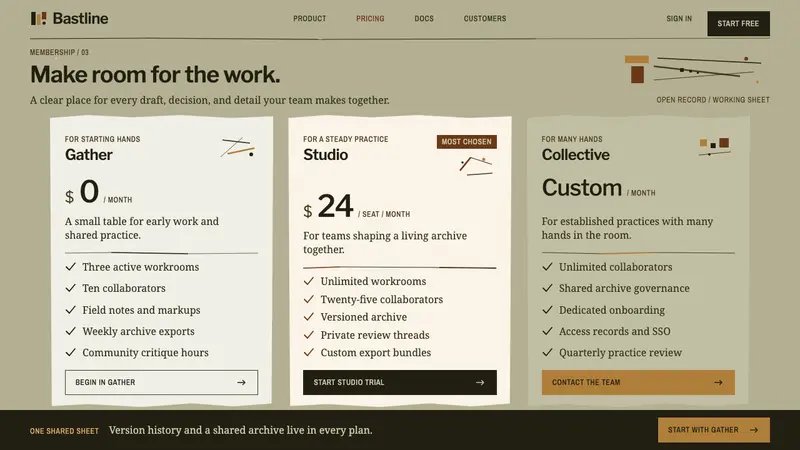Screen dimensions: 800x450
Task: Click the checkmark beside Three active workrooms
Action: click(x=70, y=267)
